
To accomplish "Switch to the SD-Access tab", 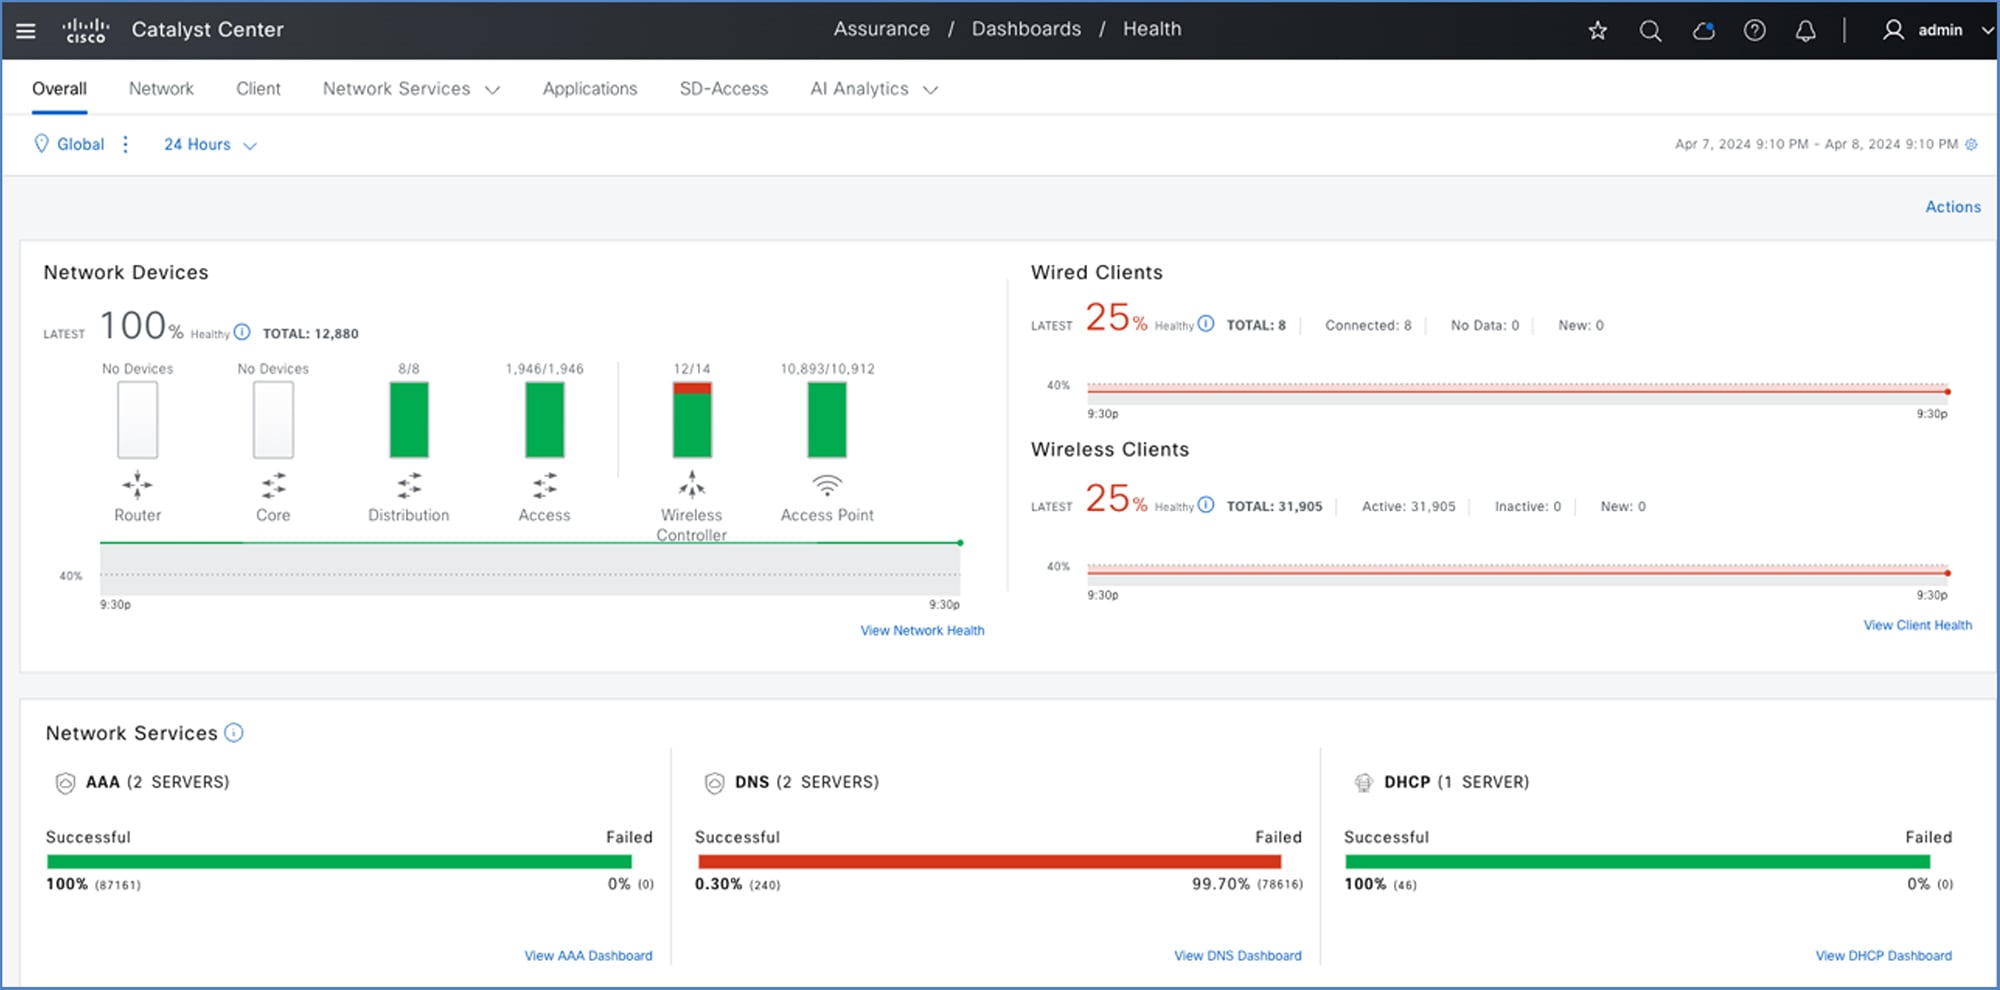I will 724,89.
